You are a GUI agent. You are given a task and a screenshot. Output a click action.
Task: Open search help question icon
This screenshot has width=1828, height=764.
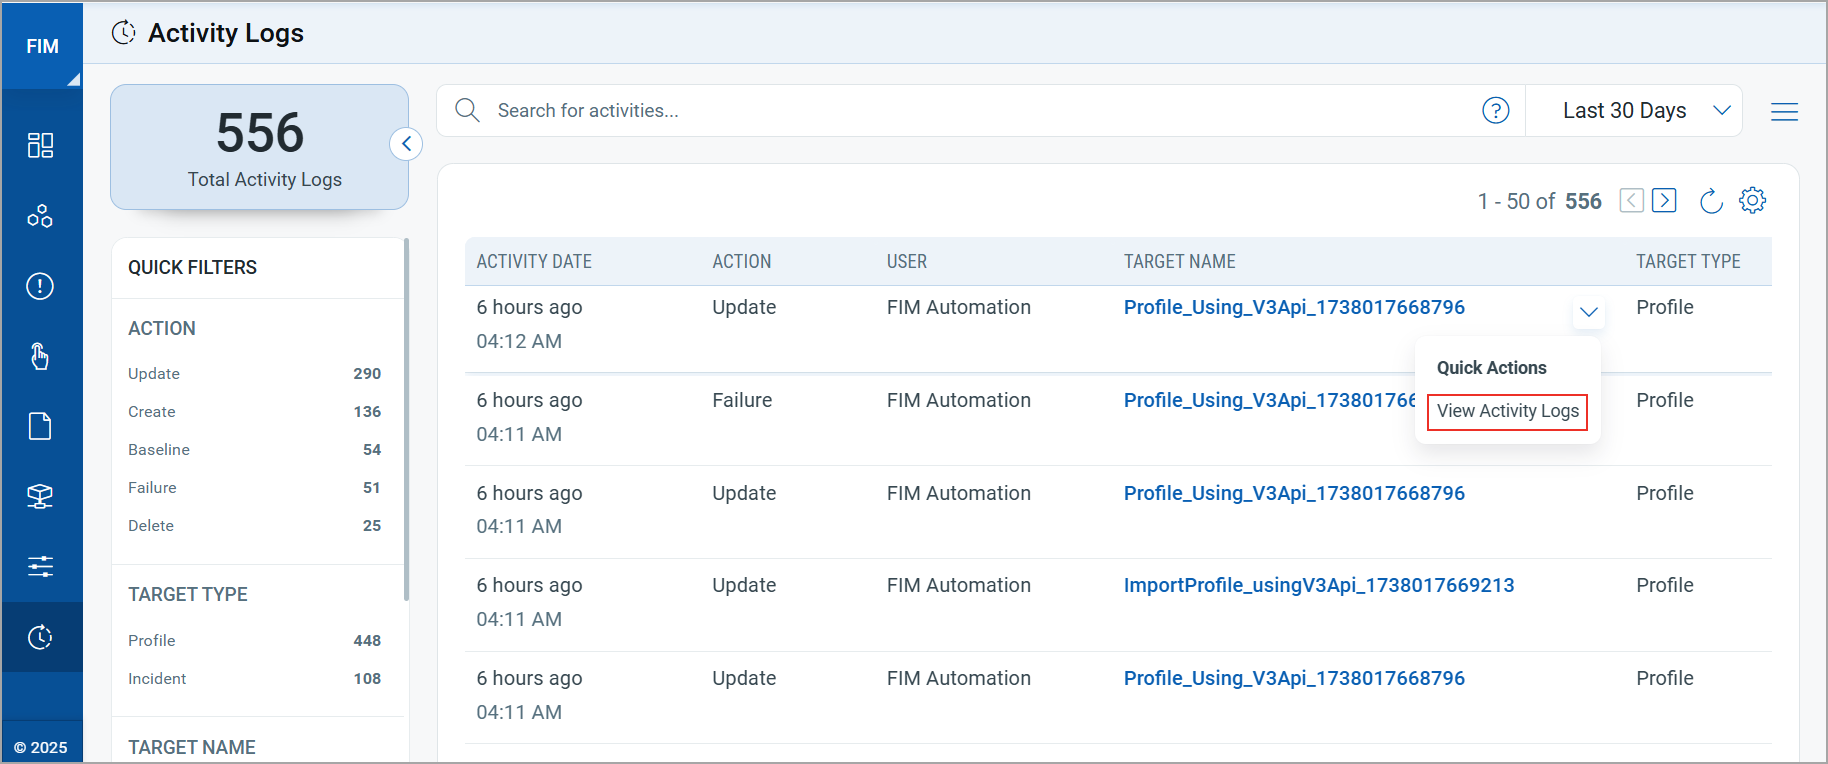pos(1495,110)
